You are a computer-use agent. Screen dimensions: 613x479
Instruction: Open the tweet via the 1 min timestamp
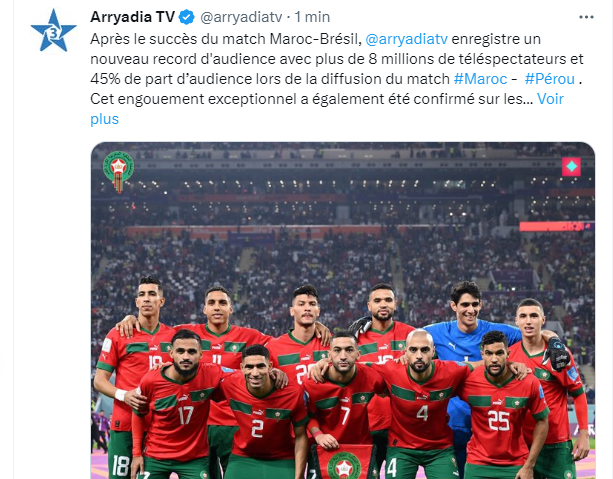tap(312, 17)
